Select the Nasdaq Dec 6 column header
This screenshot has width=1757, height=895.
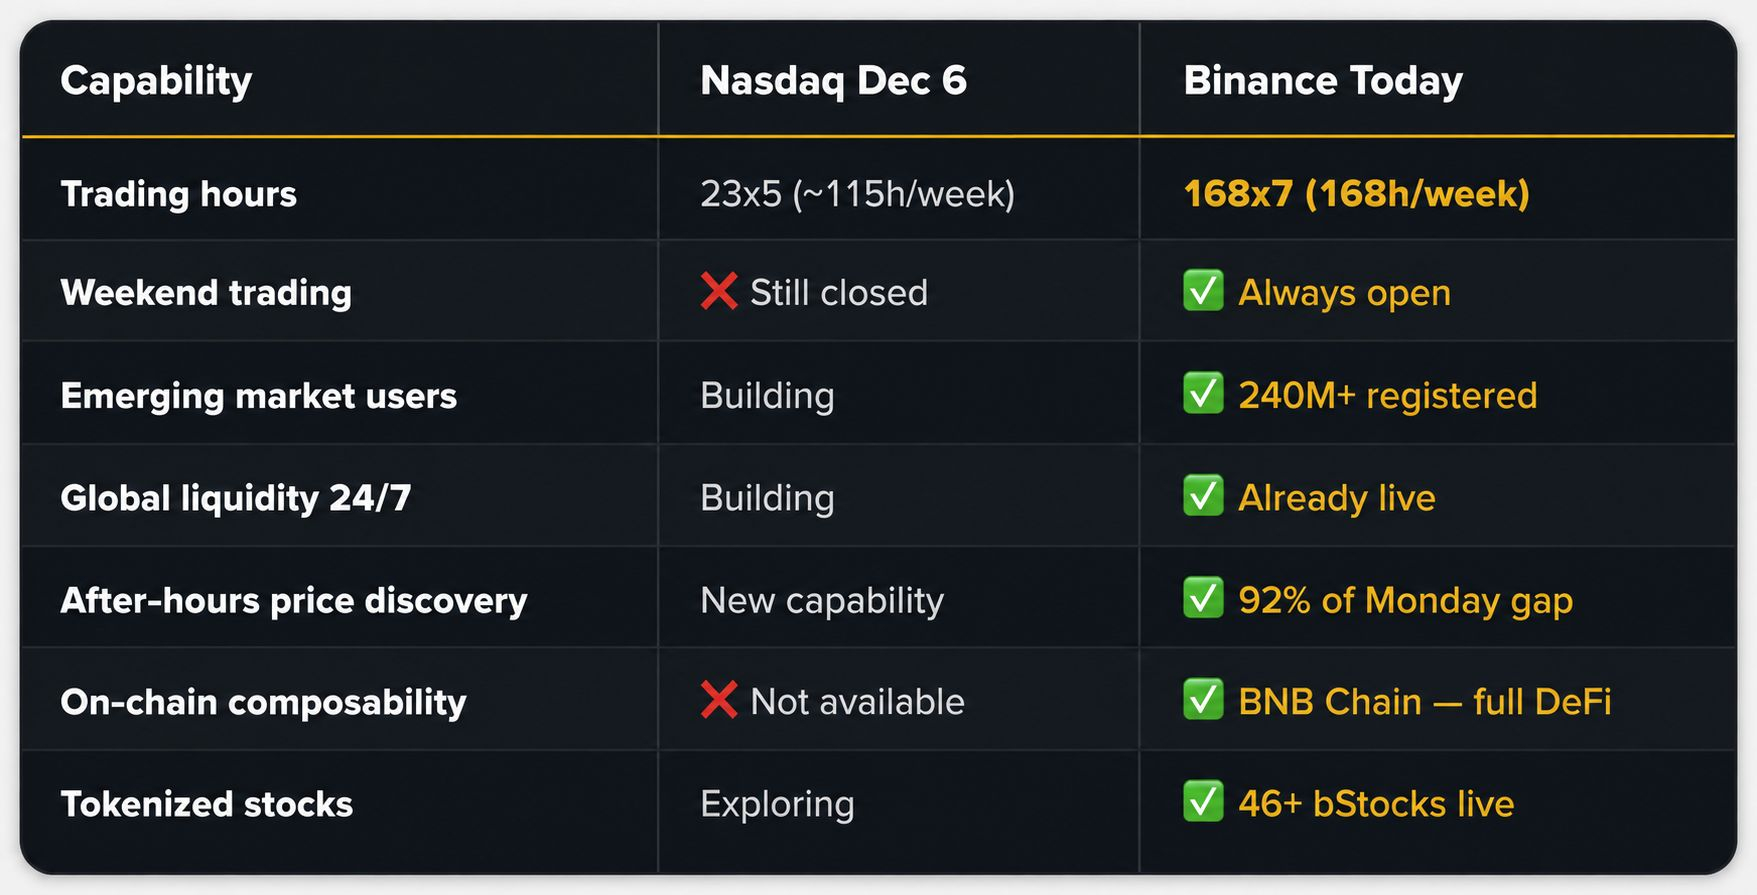coord(833,81)
